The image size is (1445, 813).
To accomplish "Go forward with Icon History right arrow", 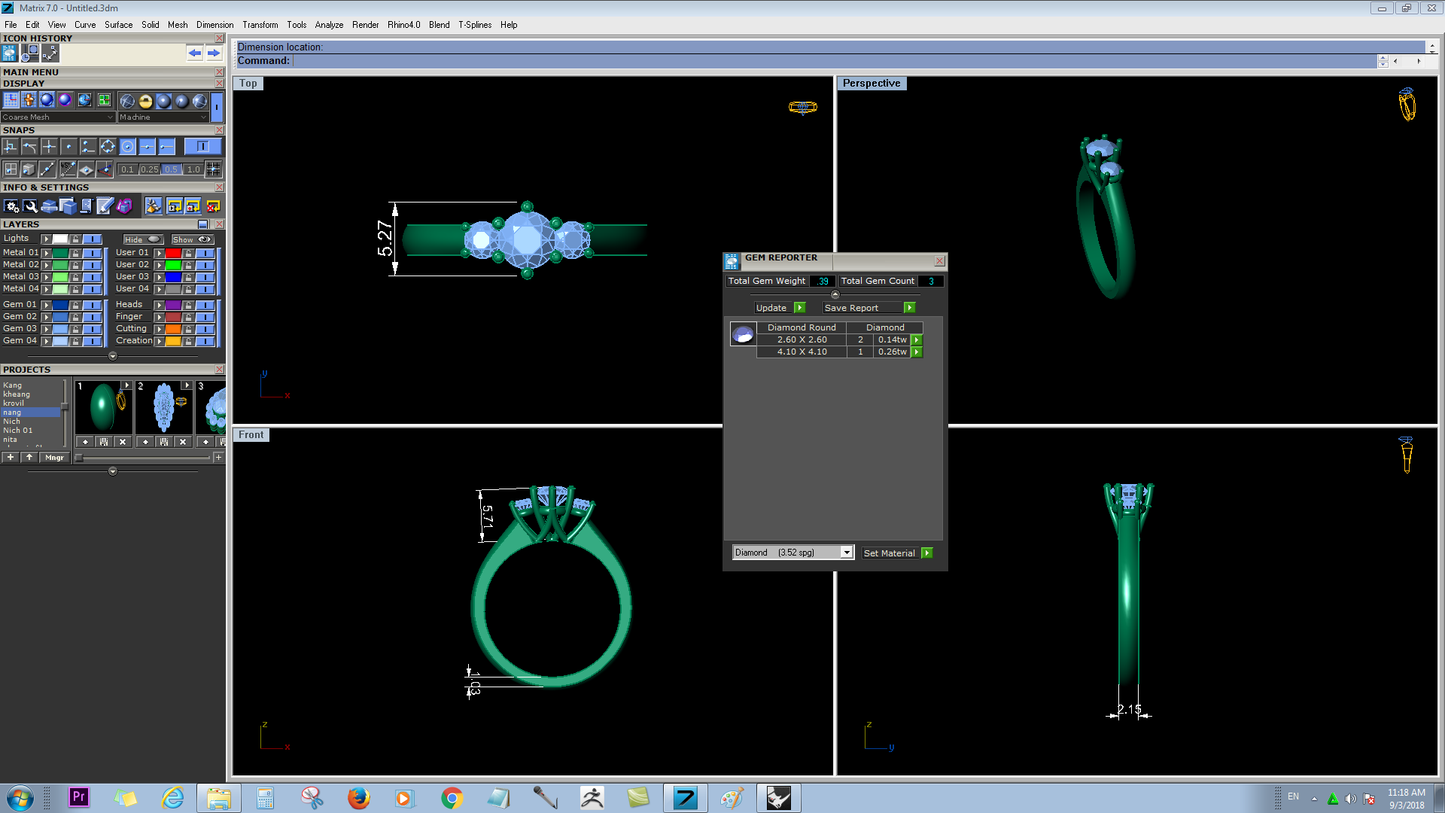I will pyautogui.click(x=213, y=53).
